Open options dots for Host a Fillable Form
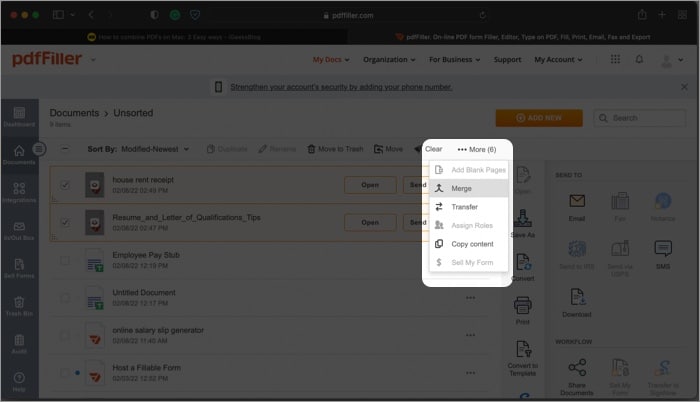 (471, 373)
